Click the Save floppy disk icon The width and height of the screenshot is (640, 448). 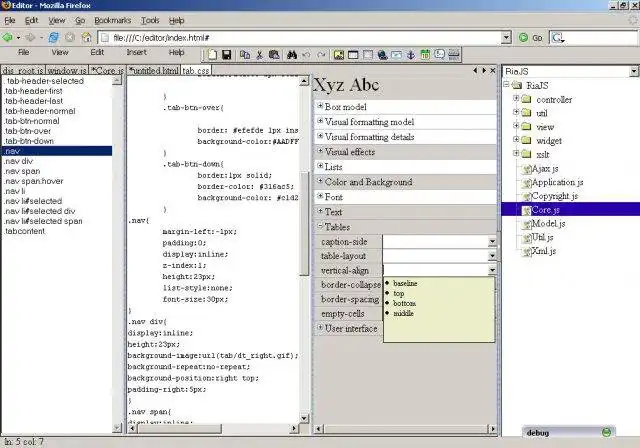coord(227,54)
